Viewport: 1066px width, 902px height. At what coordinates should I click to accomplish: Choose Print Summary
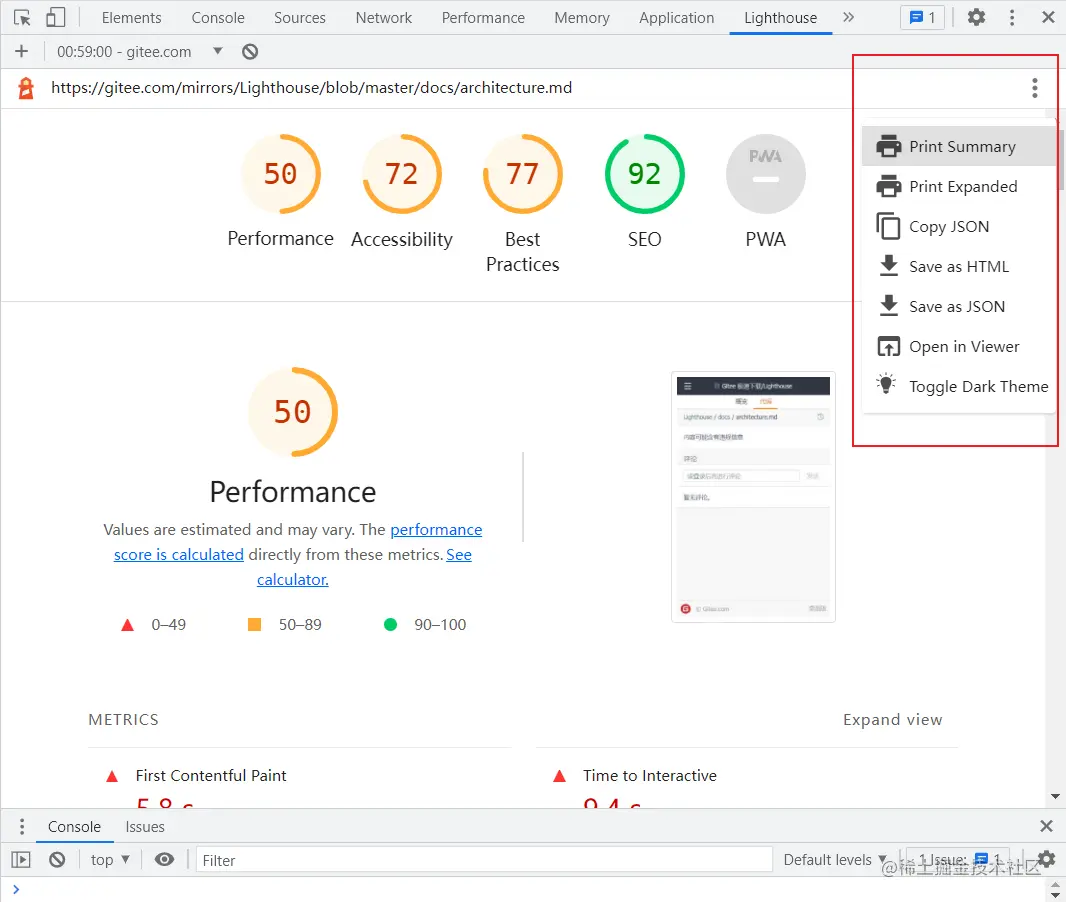coord(959,146)
